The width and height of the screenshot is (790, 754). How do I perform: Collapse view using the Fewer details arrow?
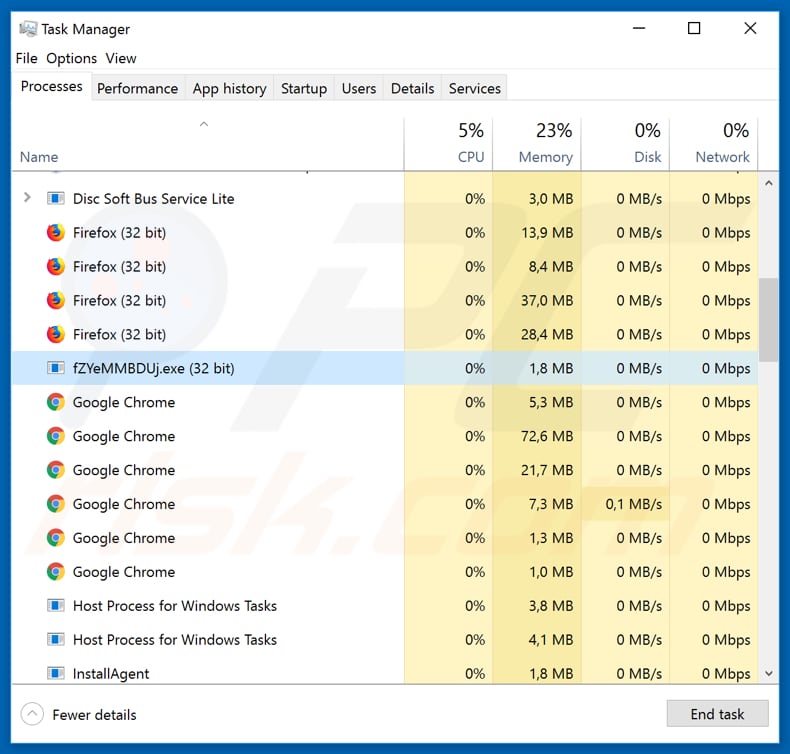[32, 714]
